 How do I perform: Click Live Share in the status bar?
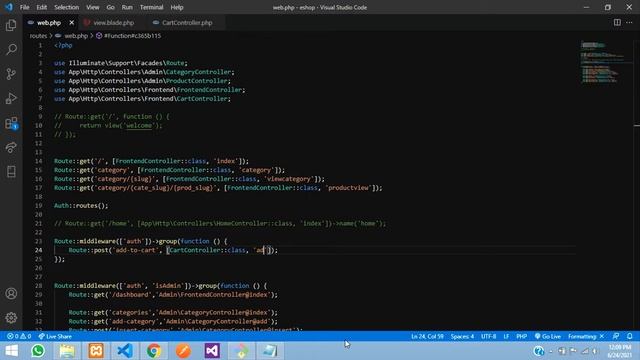[x=55, y=336]
